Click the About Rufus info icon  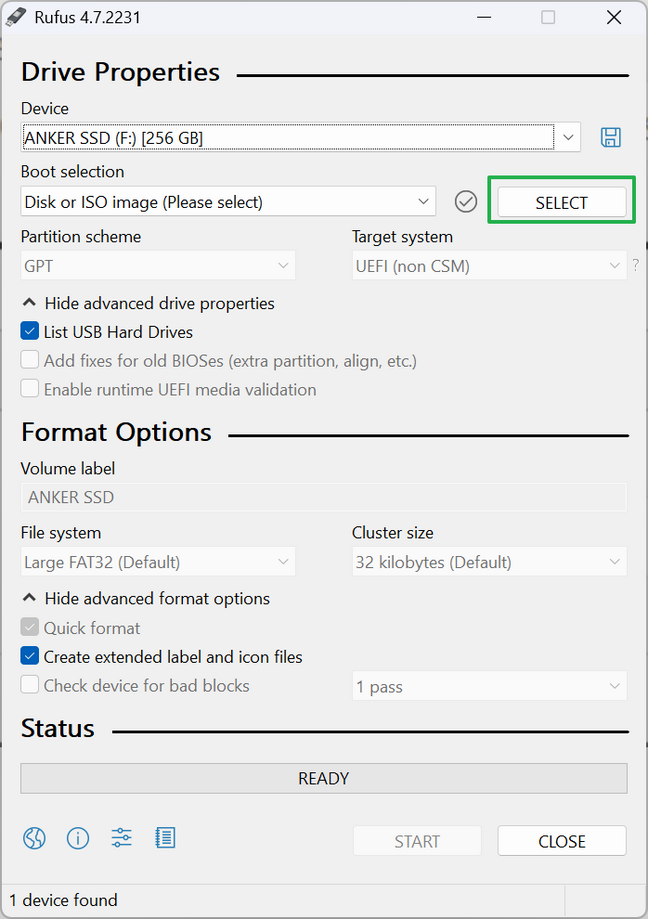pos(77,838)
